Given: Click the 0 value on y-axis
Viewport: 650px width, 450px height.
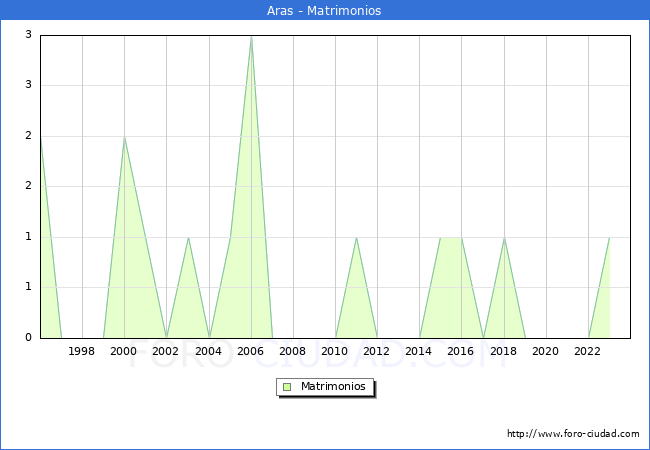Looking at the screenshot, I should 29,337.
